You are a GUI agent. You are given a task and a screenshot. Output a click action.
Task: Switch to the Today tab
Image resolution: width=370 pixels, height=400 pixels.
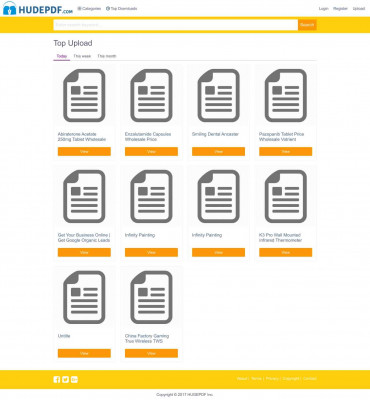point(62,56)
